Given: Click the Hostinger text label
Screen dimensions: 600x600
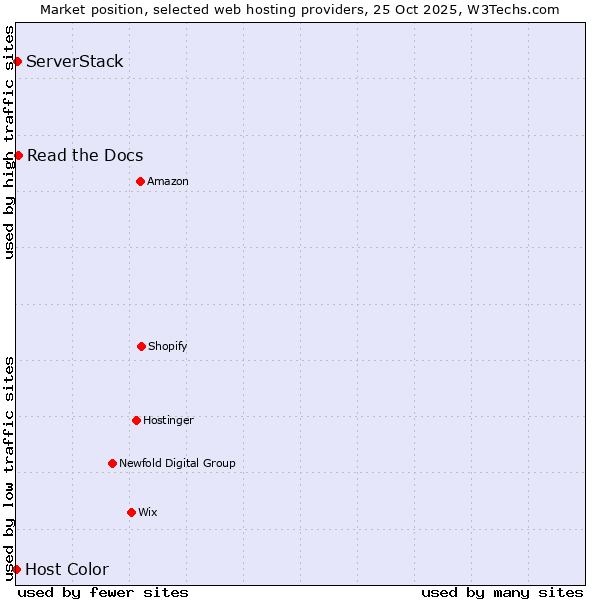Looking at the screenshot, I should 168,420.
